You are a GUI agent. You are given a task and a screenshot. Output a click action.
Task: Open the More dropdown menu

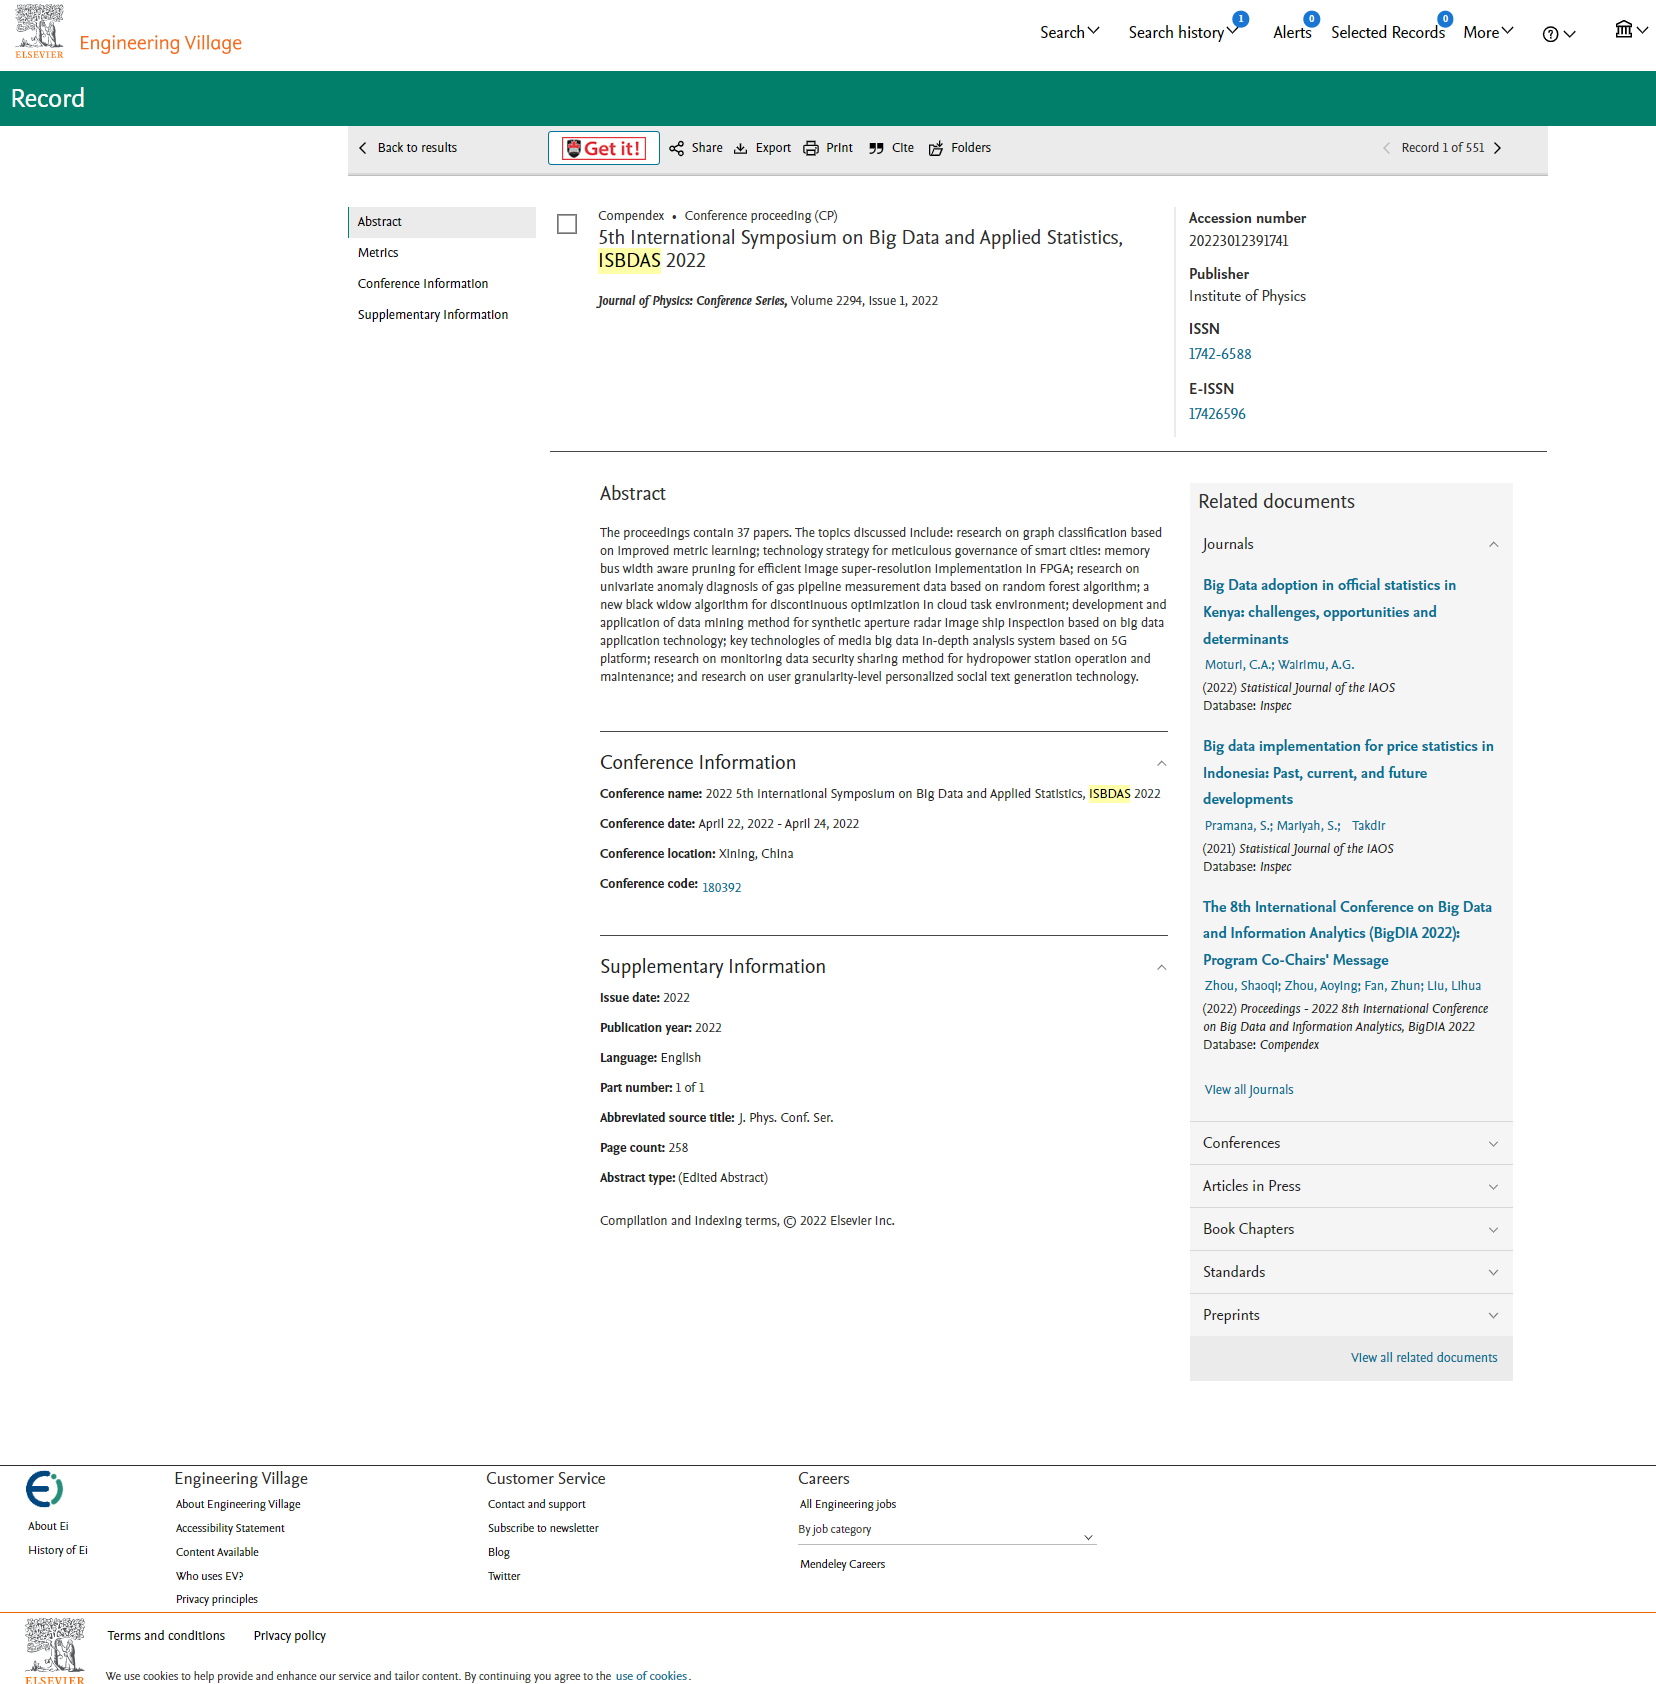click(1488, 32)
